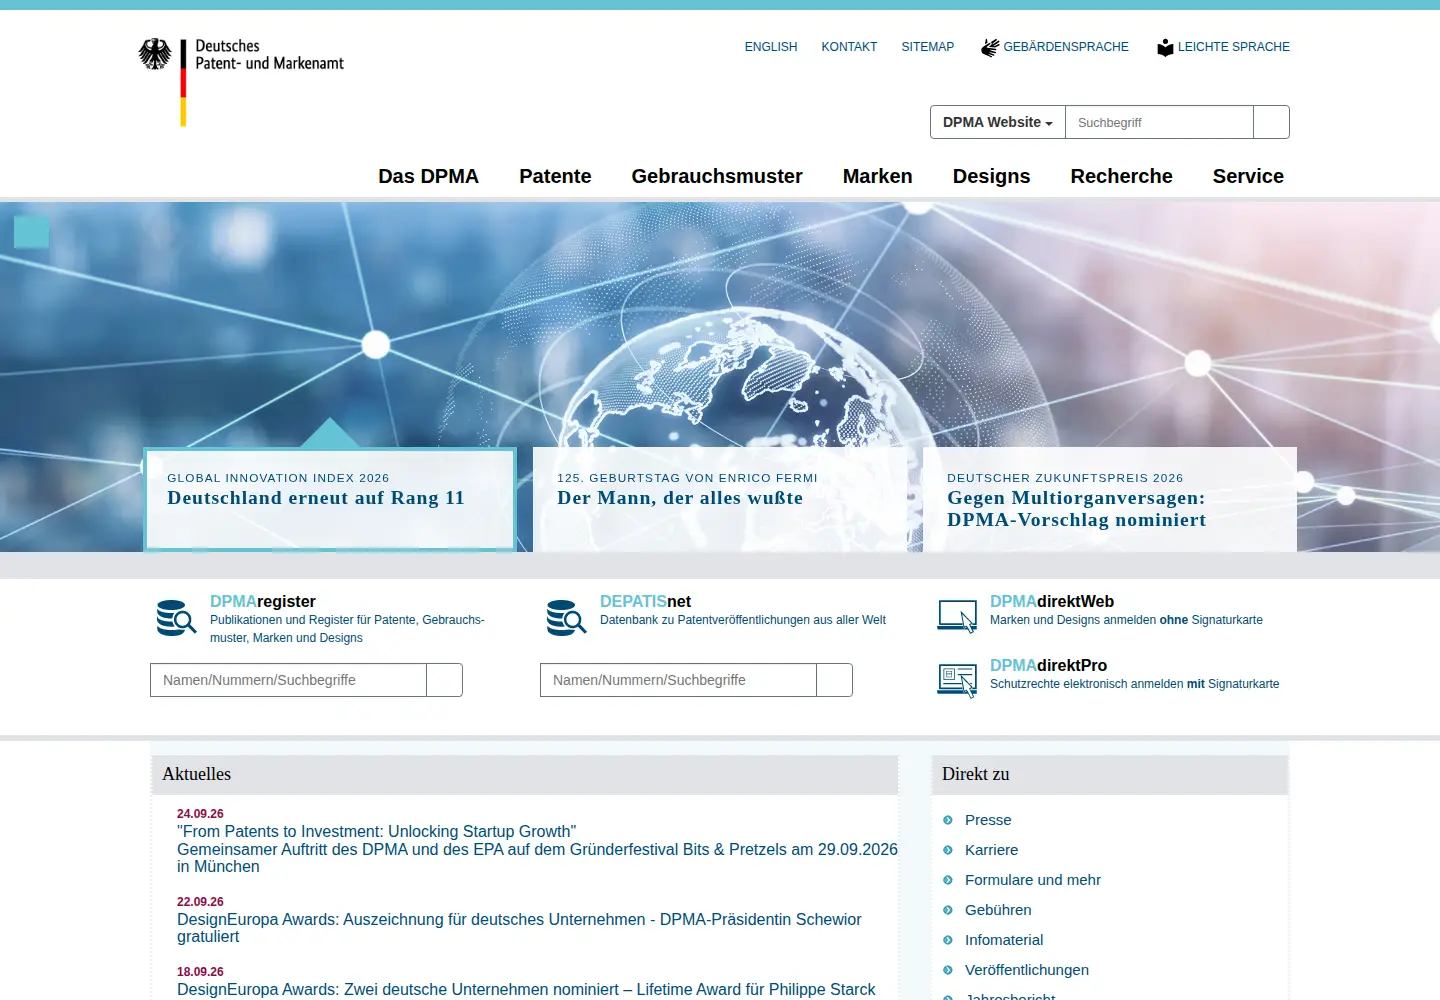Click the Direkt zu section heading
This screenshot has width=1440, height=1000.
(976, 774)
